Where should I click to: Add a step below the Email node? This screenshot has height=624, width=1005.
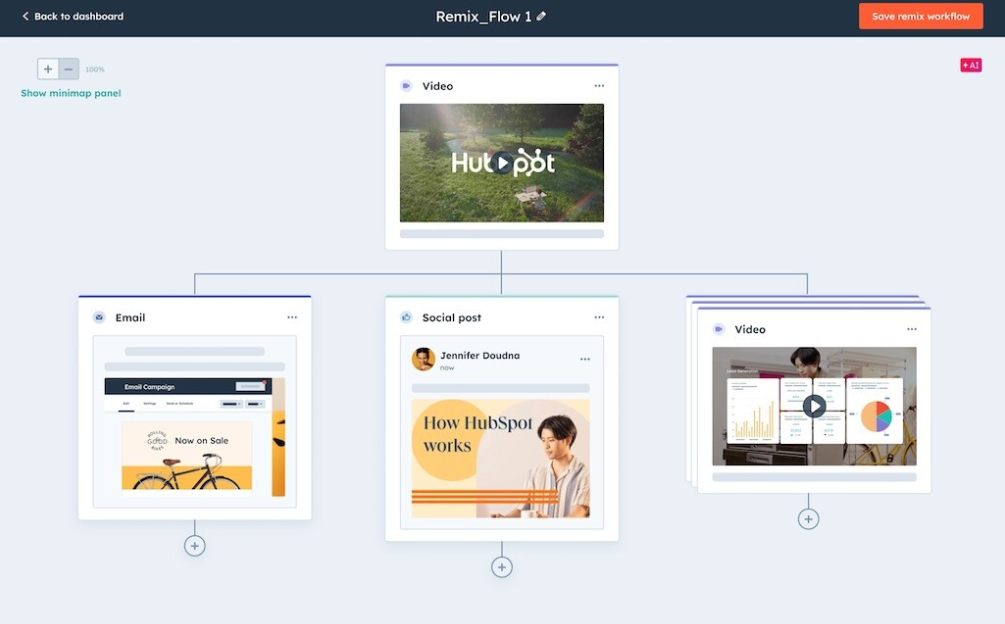[x=194, y=545]
